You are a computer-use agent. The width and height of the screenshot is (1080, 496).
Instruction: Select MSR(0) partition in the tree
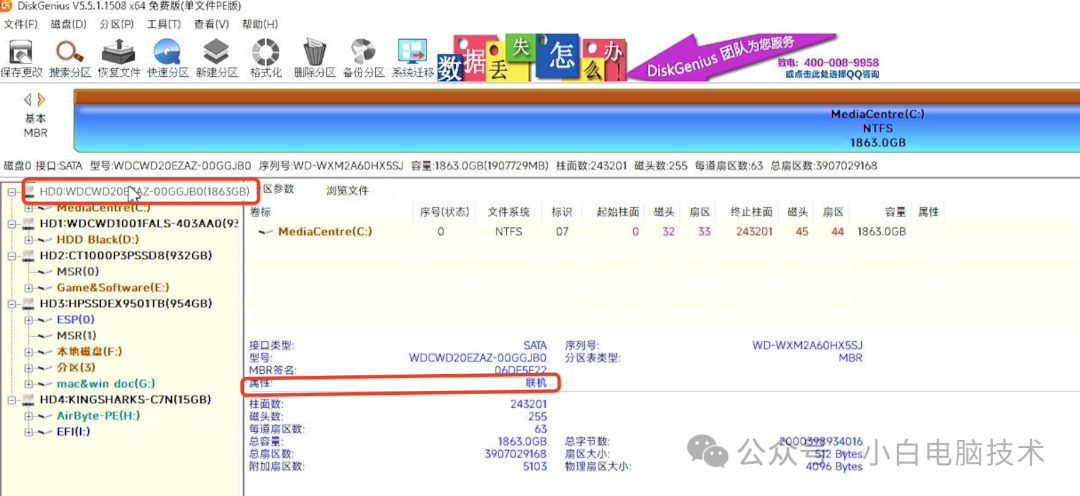tap(78, 271)
